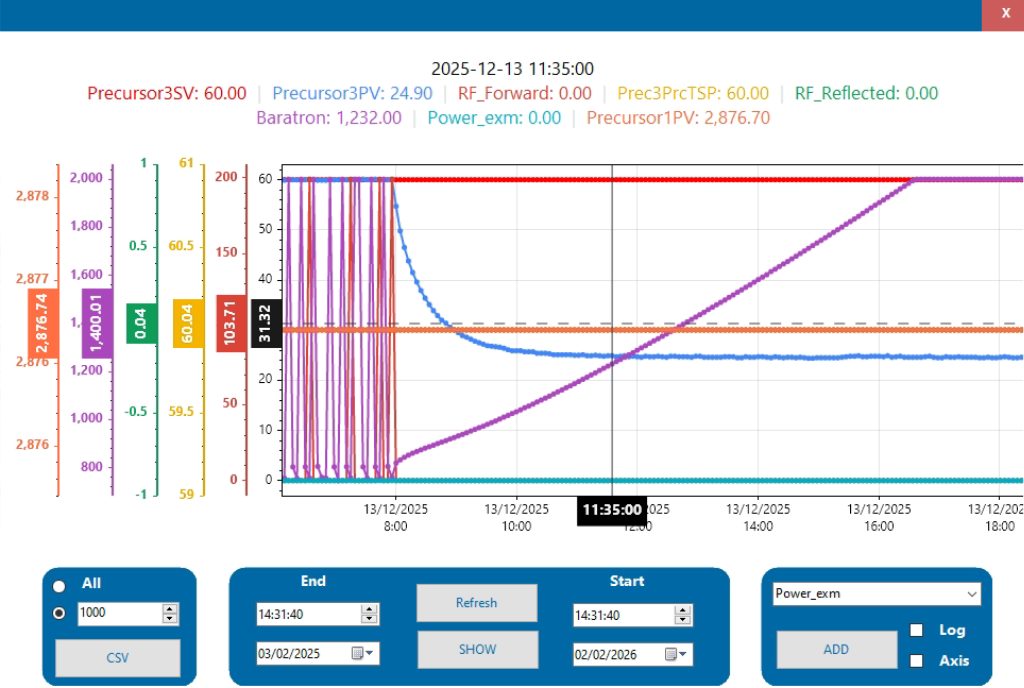Viewport: 1024px width, 688px height.
Task: Enable the Log checkbox
Action: [917, 630]
